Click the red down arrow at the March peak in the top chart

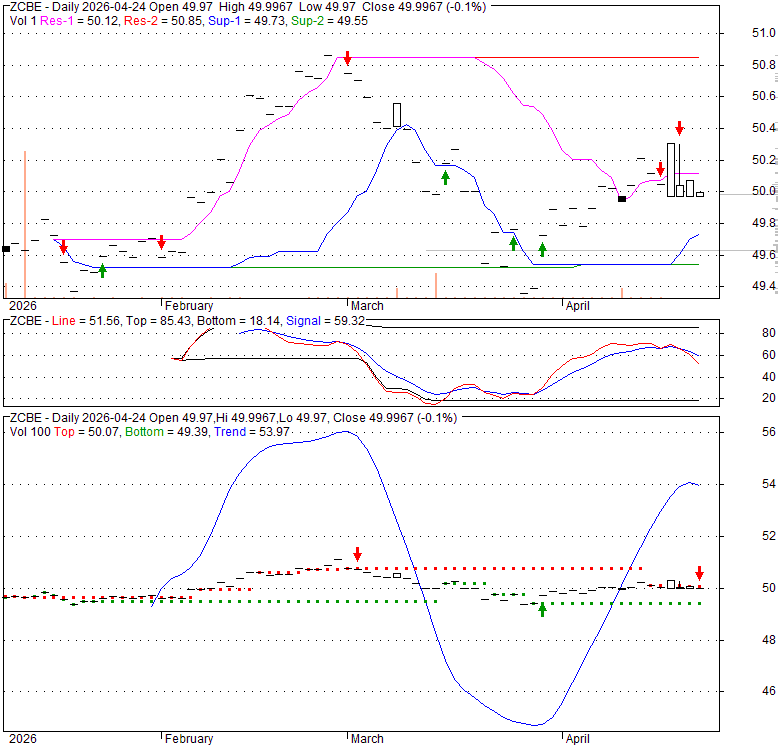click(x=347, y=58)
